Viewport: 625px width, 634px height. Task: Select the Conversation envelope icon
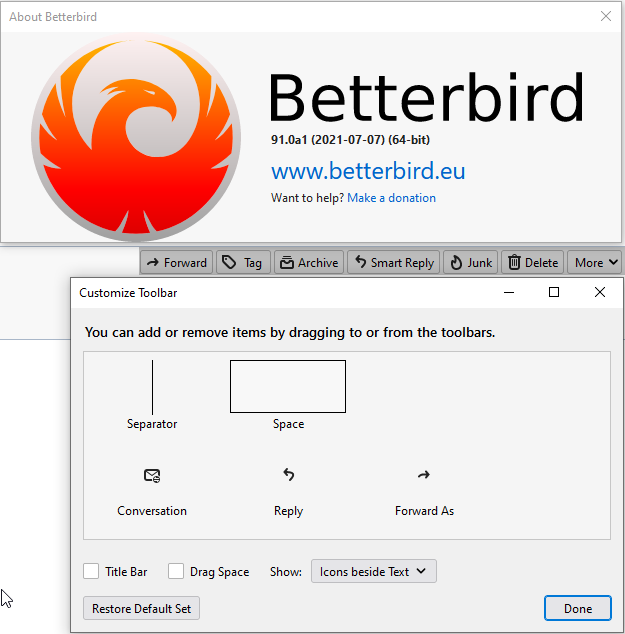click(152, 475)
